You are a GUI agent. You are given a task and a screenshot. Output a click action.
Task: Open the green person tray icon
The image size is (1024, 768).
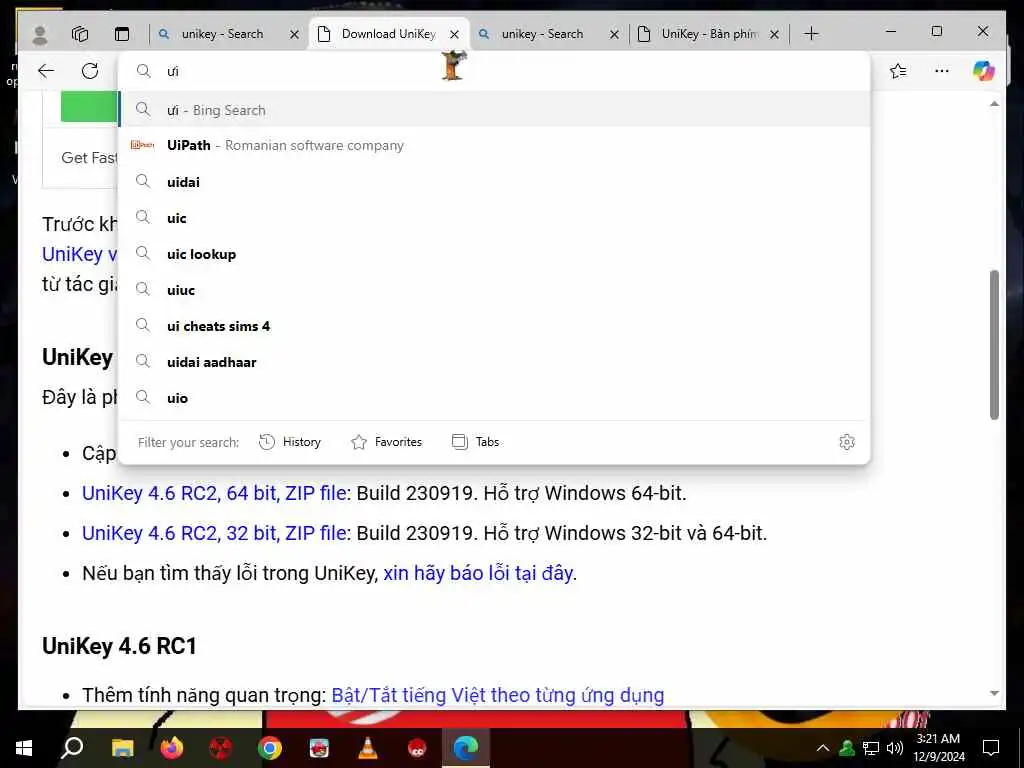tap(847, 748)
